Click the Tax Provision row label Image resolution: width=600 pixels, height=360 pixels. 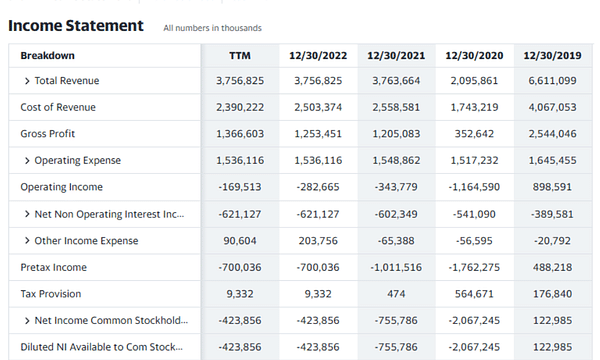tap(51, 294)
